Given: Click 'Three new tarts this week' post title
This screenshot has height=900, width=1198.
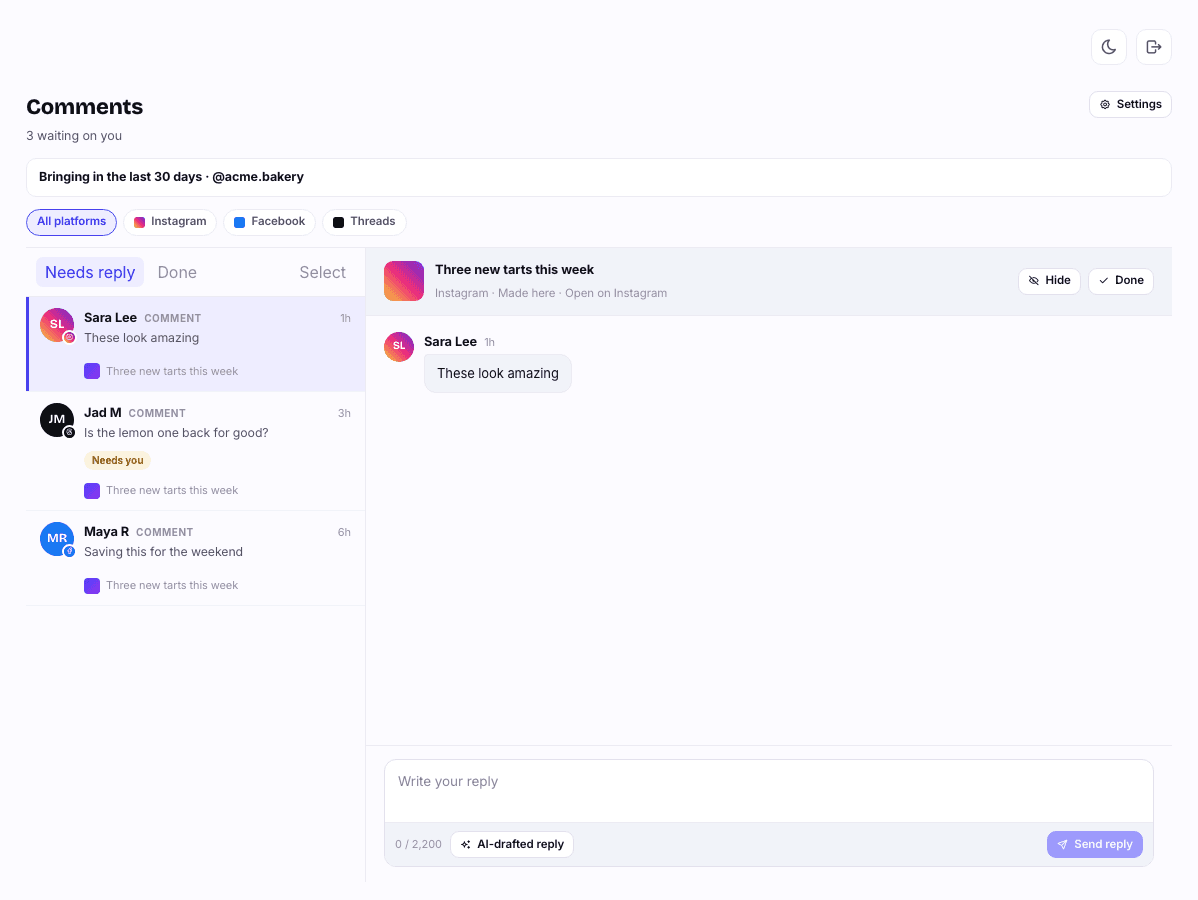Looking at the screenshot, I should (514, 270).
